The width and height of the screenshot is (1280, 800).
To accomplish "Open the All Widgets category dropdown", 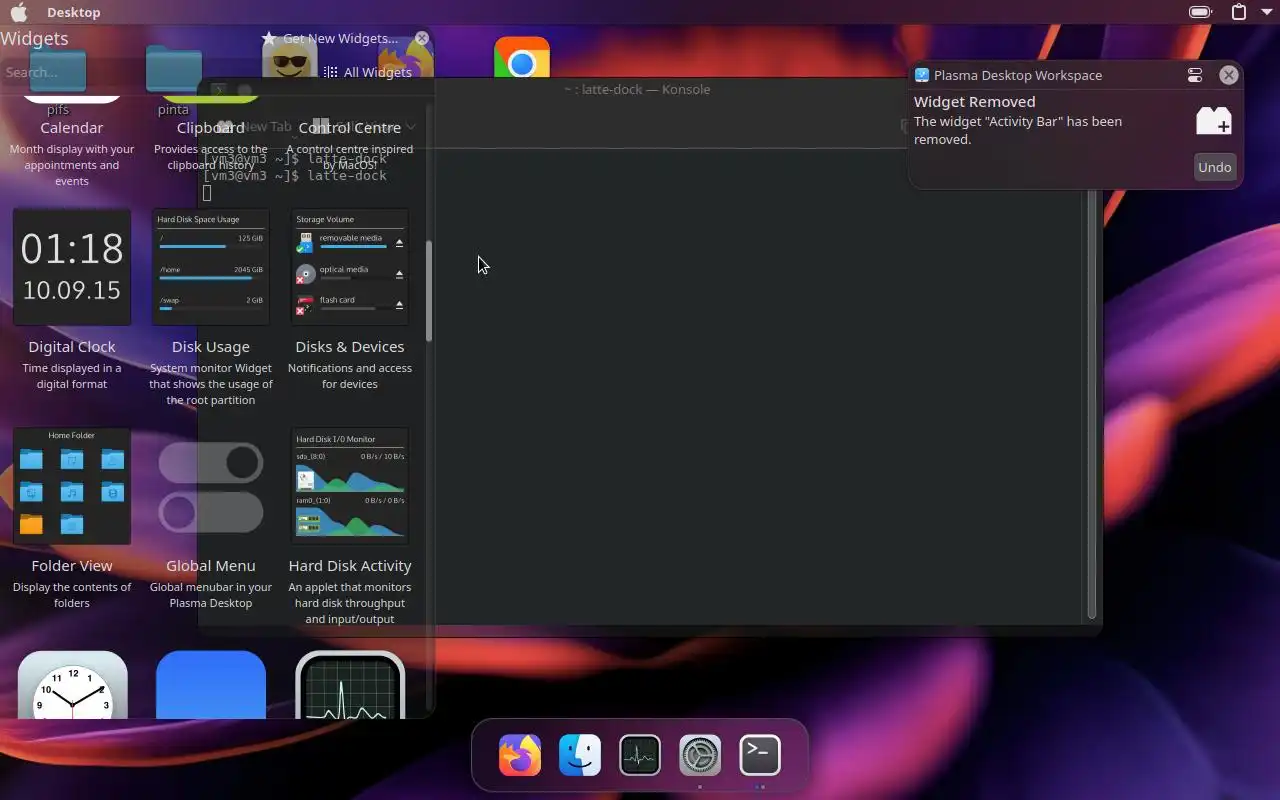I will coord(368,72).
